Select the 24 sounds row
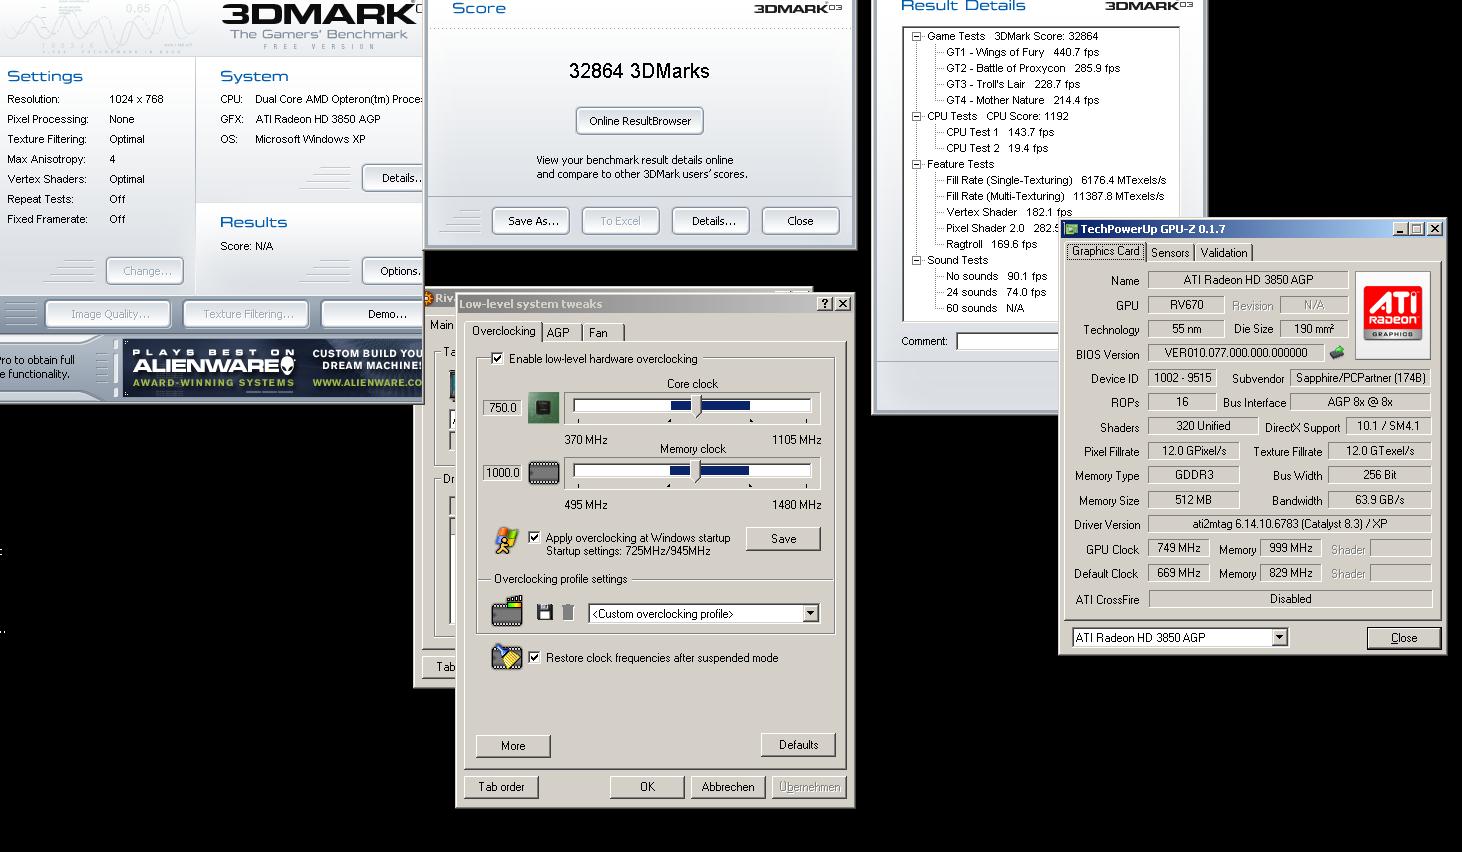Screen dimensions: 1462x852 [996, 292]
